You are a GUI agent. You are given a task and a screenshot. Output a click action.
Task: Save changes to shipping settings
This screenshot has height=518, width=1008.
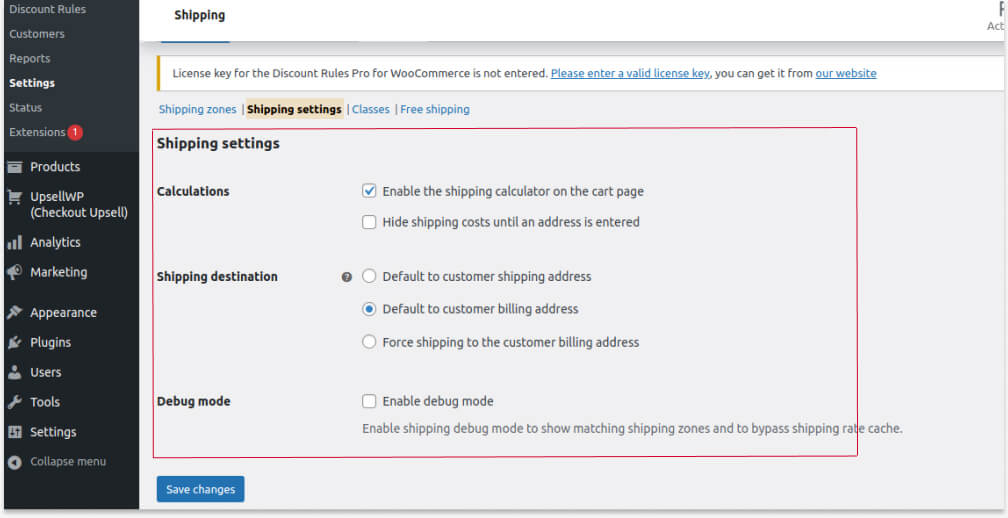[x=201, y=490]
